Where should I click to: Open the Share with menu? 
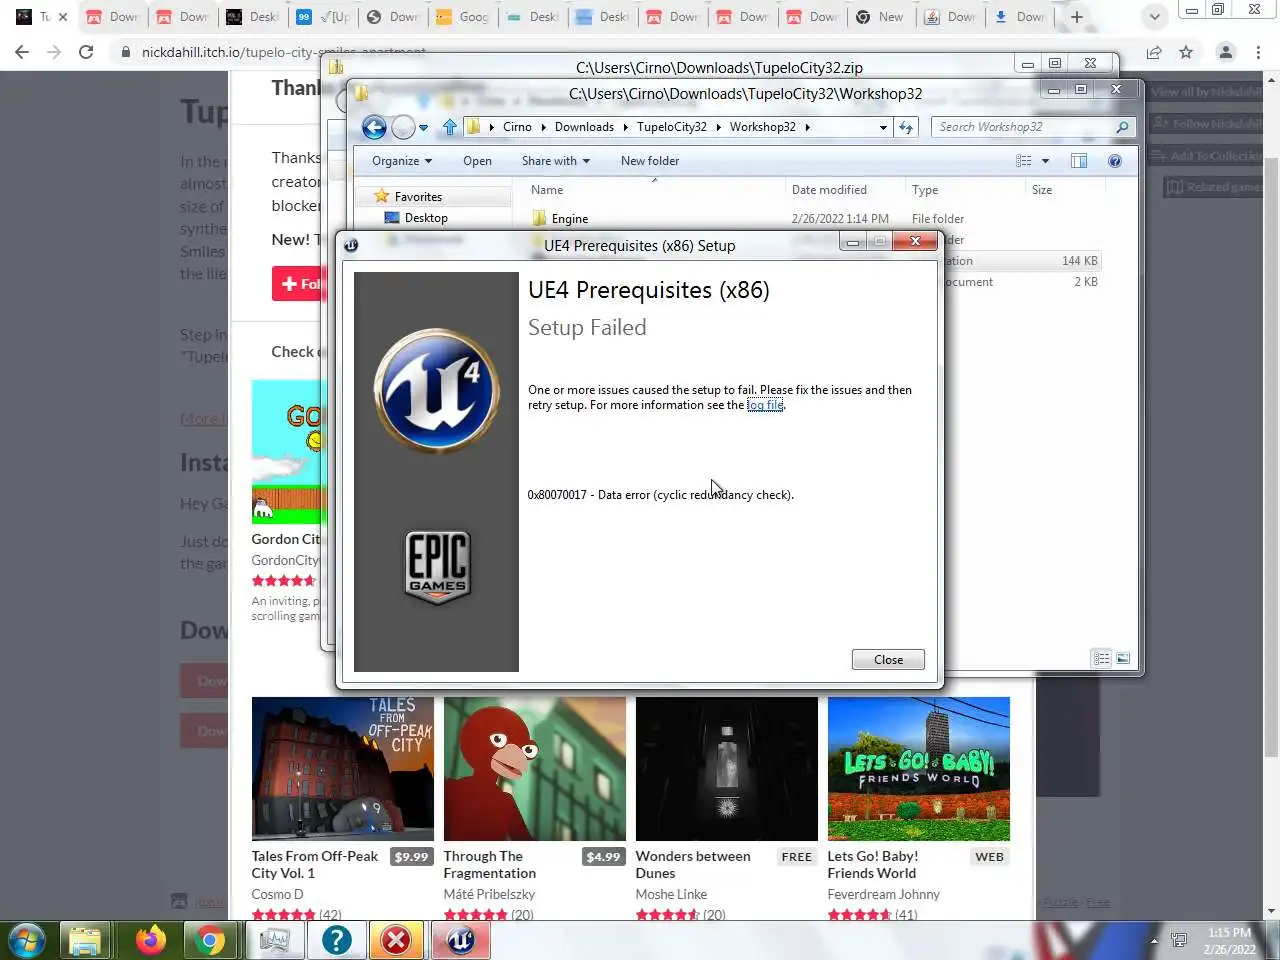(x=556, y=161)
